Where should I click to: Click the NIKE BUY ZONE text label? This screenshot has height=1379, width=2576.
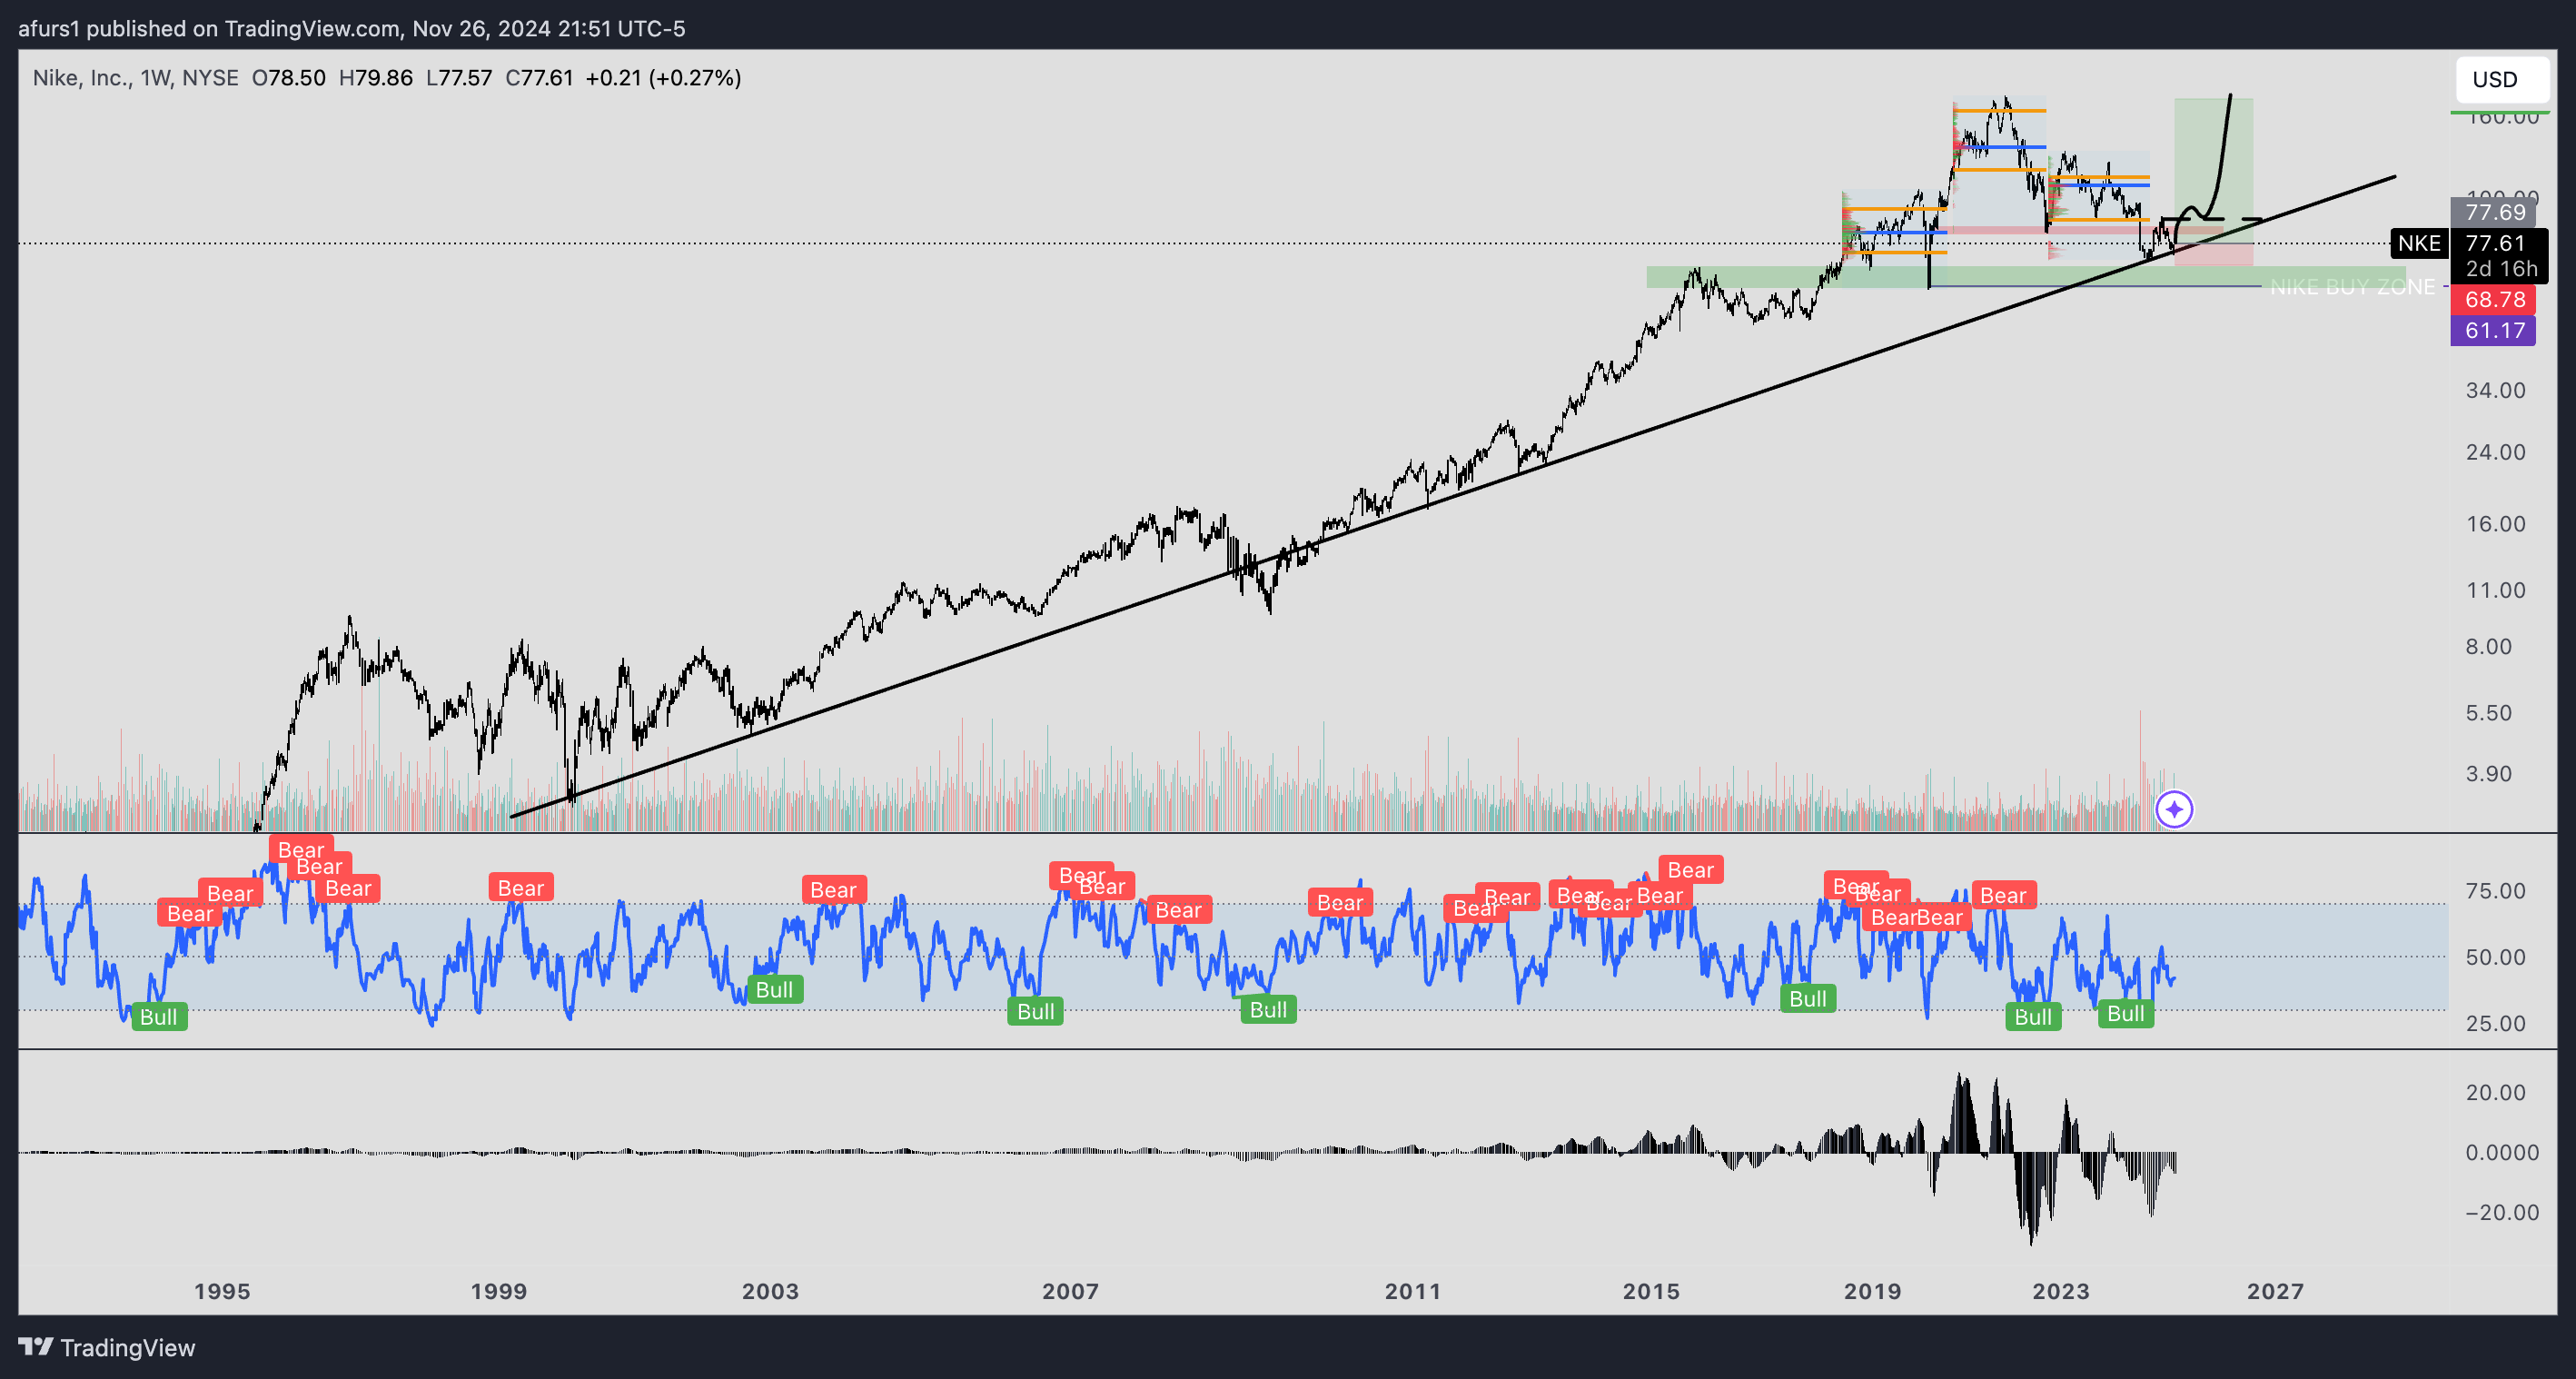coord(2352,287)
